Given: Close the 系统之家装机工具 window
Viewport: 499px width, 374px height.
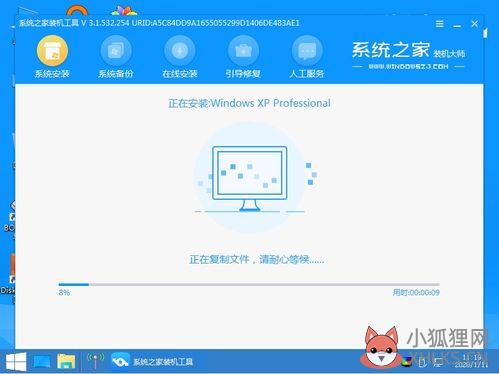Looking at the screenshot, I should coord(475,24).
